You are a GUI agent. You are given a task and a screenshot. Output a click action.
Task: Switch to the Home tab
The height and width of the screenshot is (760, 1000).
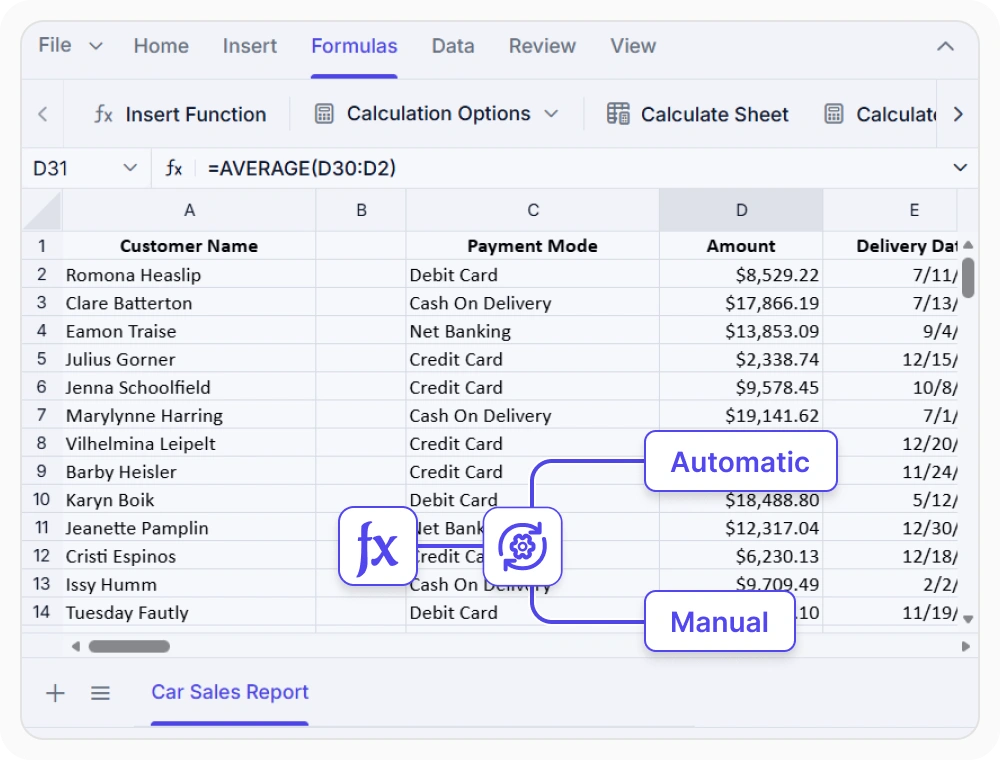pos(161,46)
